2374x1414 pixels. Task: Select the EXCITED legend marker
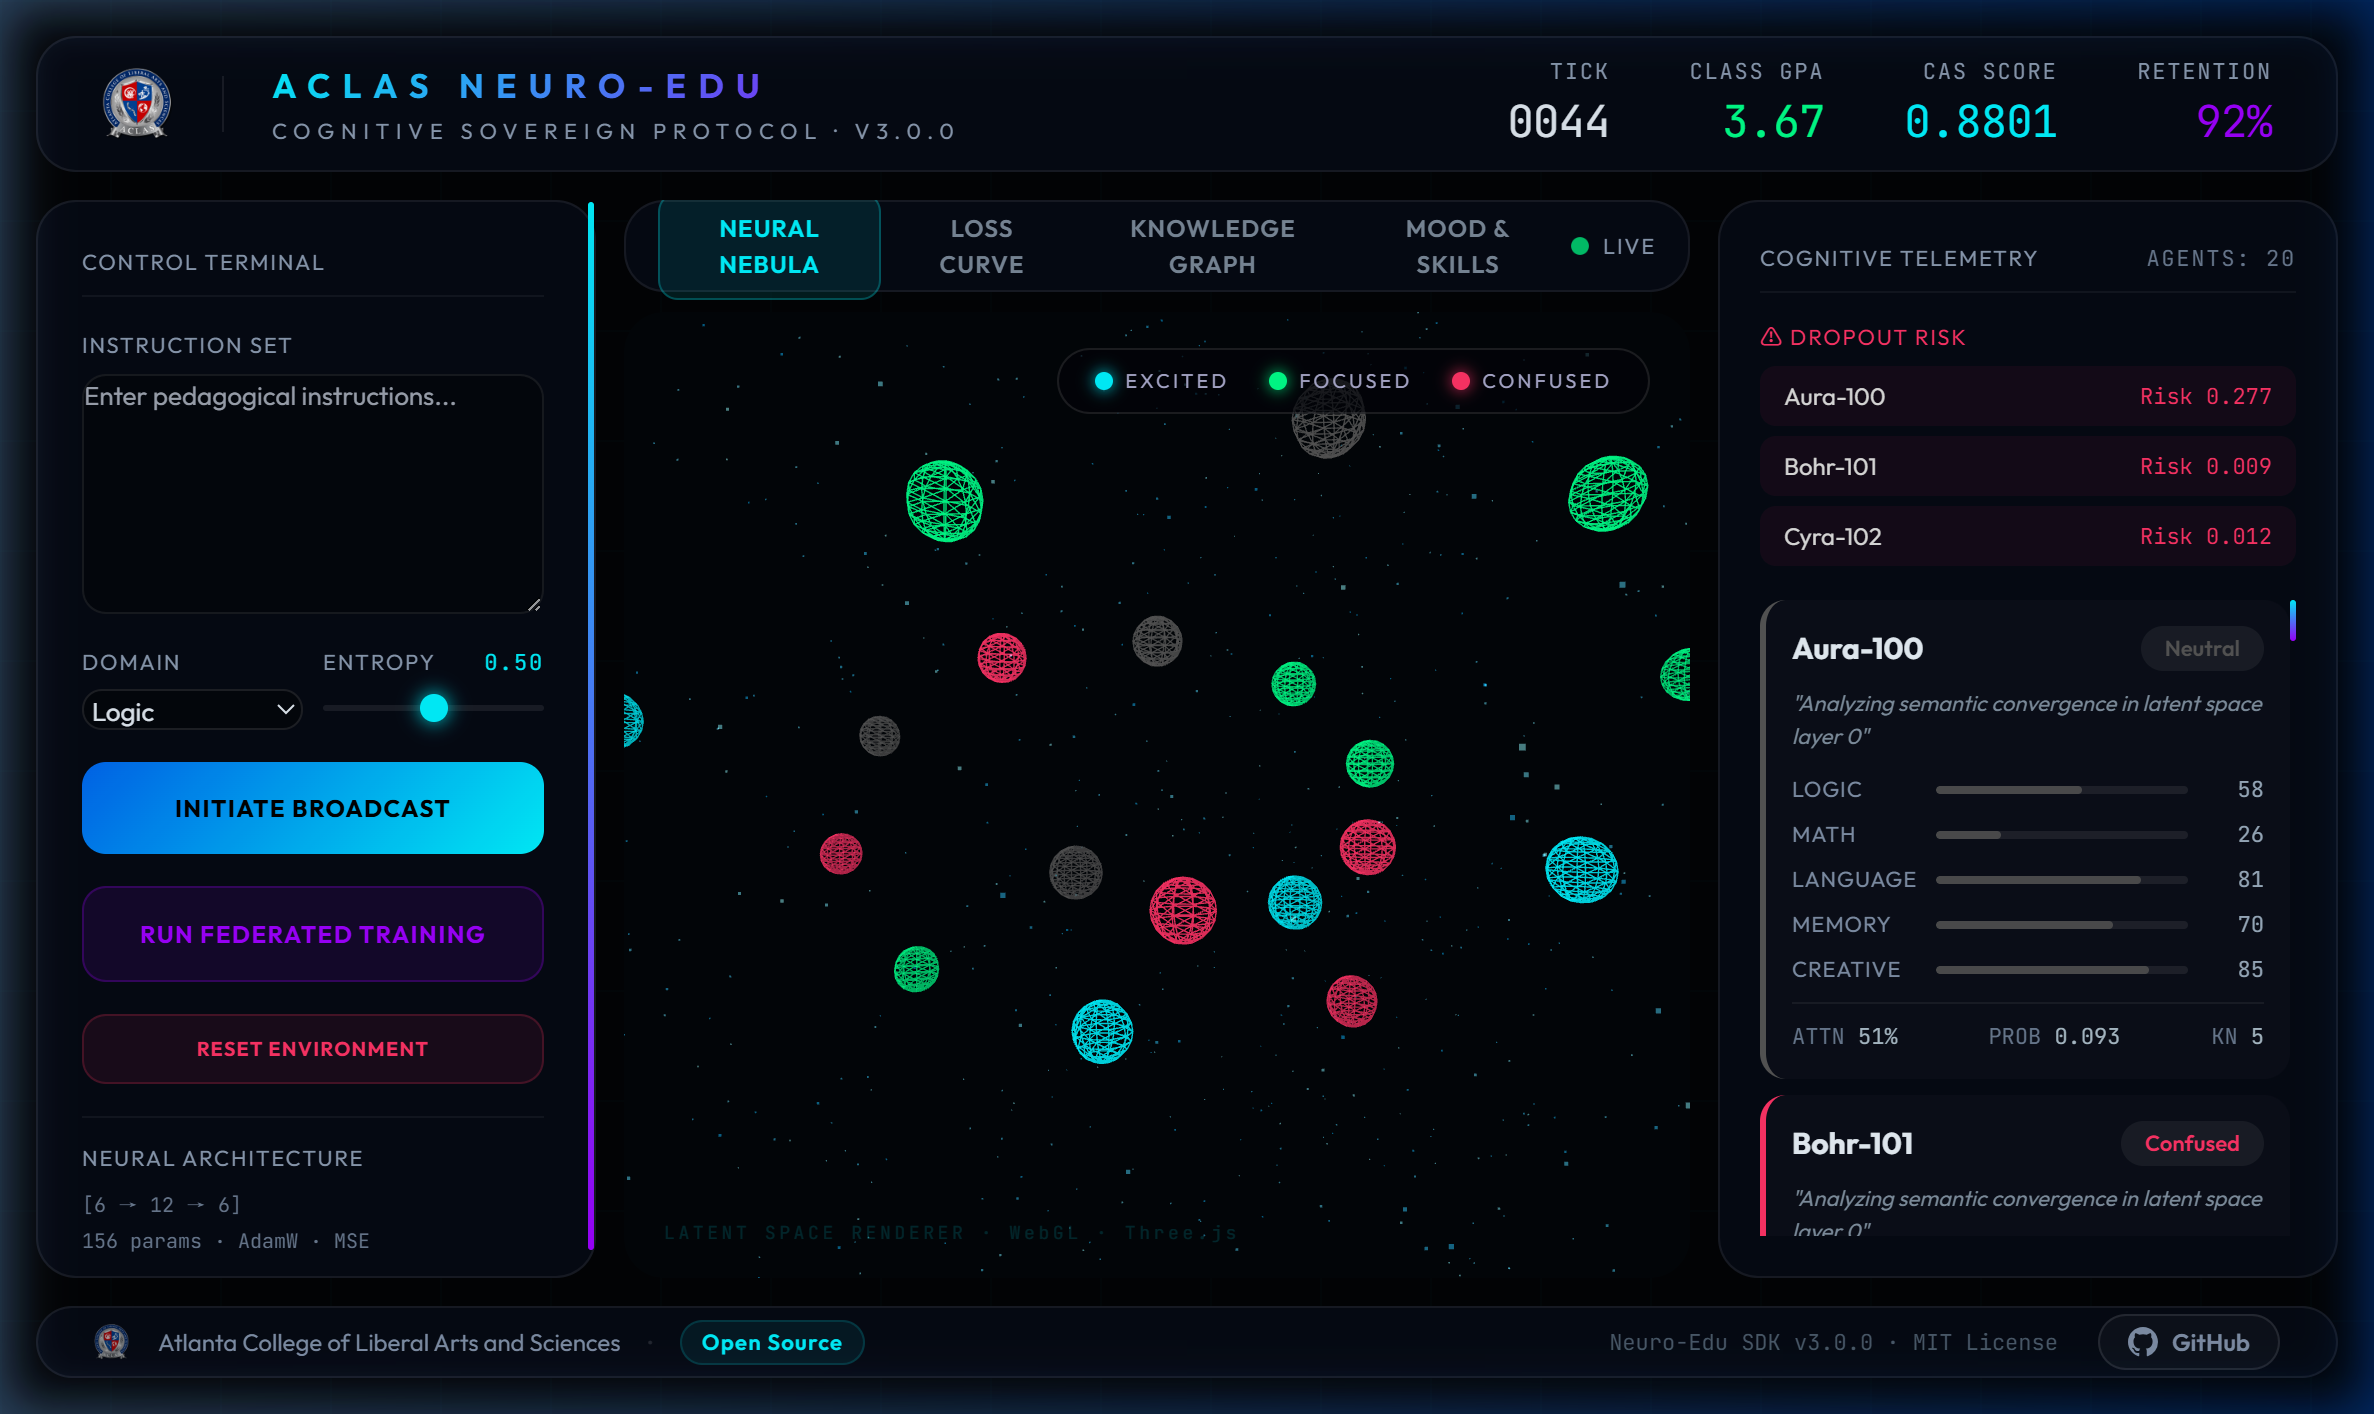point(1103,381)
